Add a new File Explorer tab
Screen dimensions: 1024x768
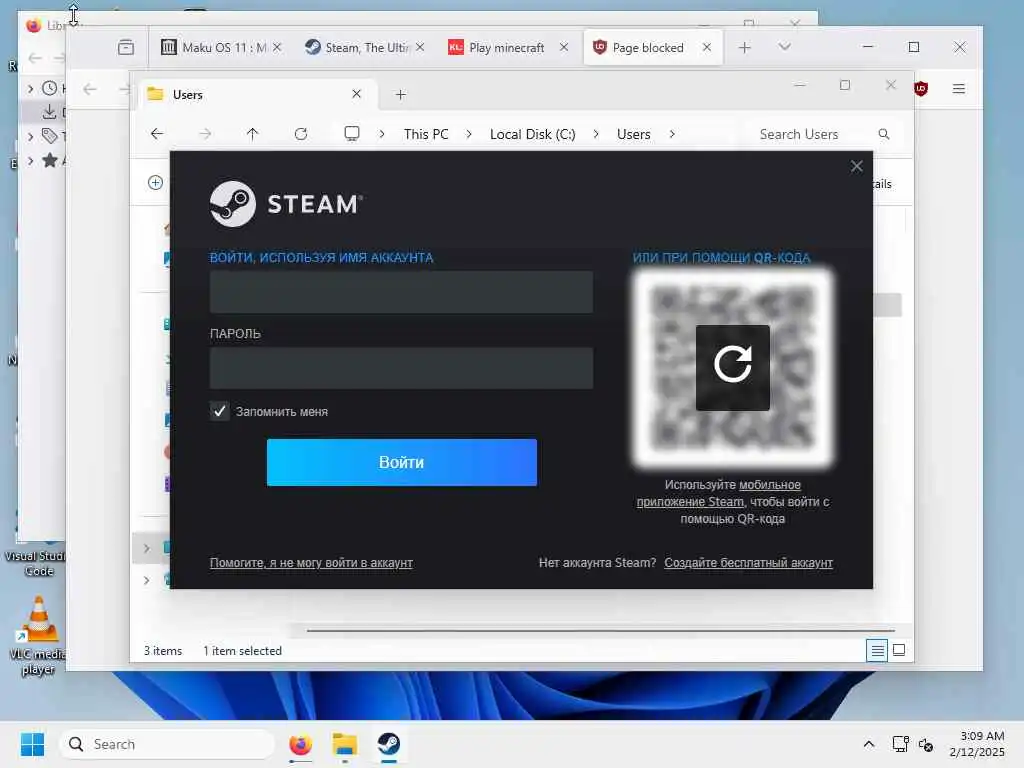click(x=401, y=95)
